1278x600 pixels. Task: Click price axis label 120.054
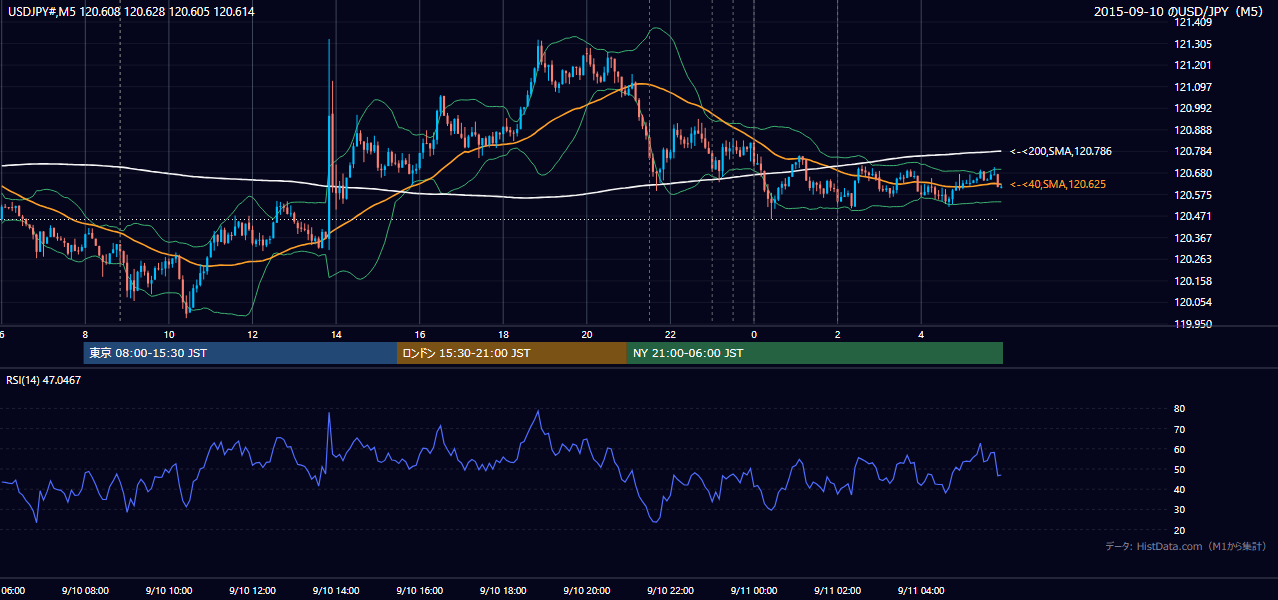tap(1195, 302)
